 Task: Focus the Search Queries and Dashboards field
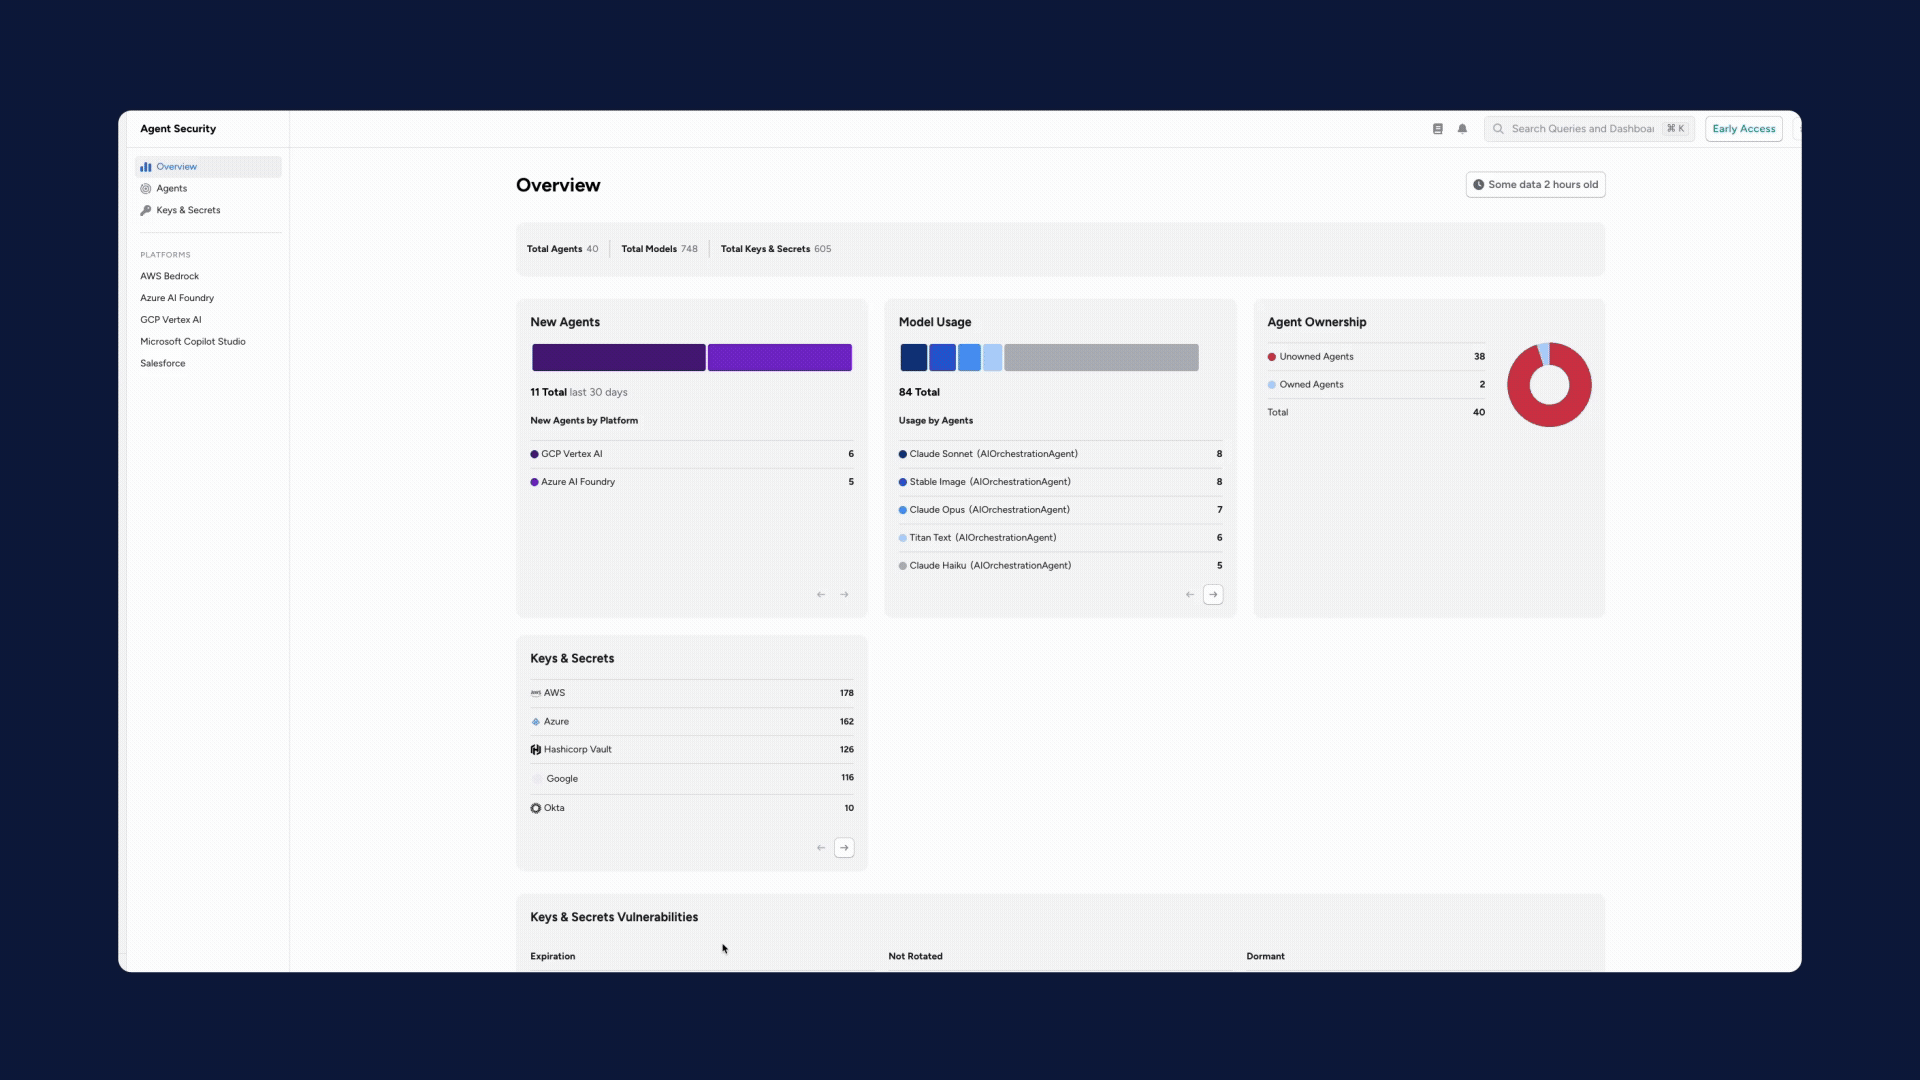[x=1581, y=129]
